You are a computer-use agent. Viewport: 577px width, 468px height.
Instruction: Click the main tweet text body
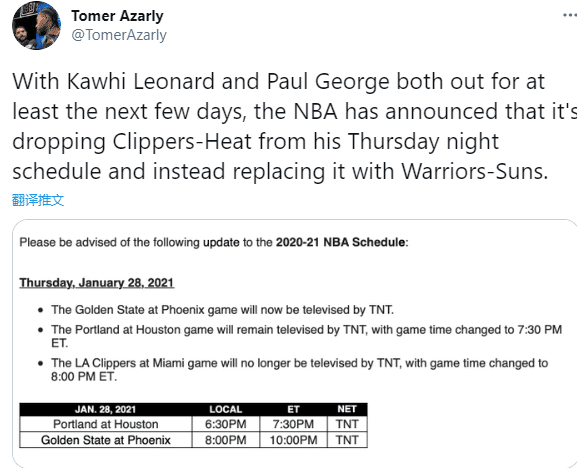tap(291, 126)
